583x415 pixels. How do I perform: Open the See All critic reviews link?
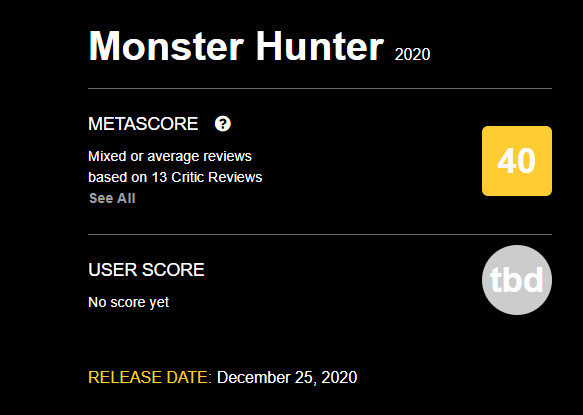coord(112,198)
